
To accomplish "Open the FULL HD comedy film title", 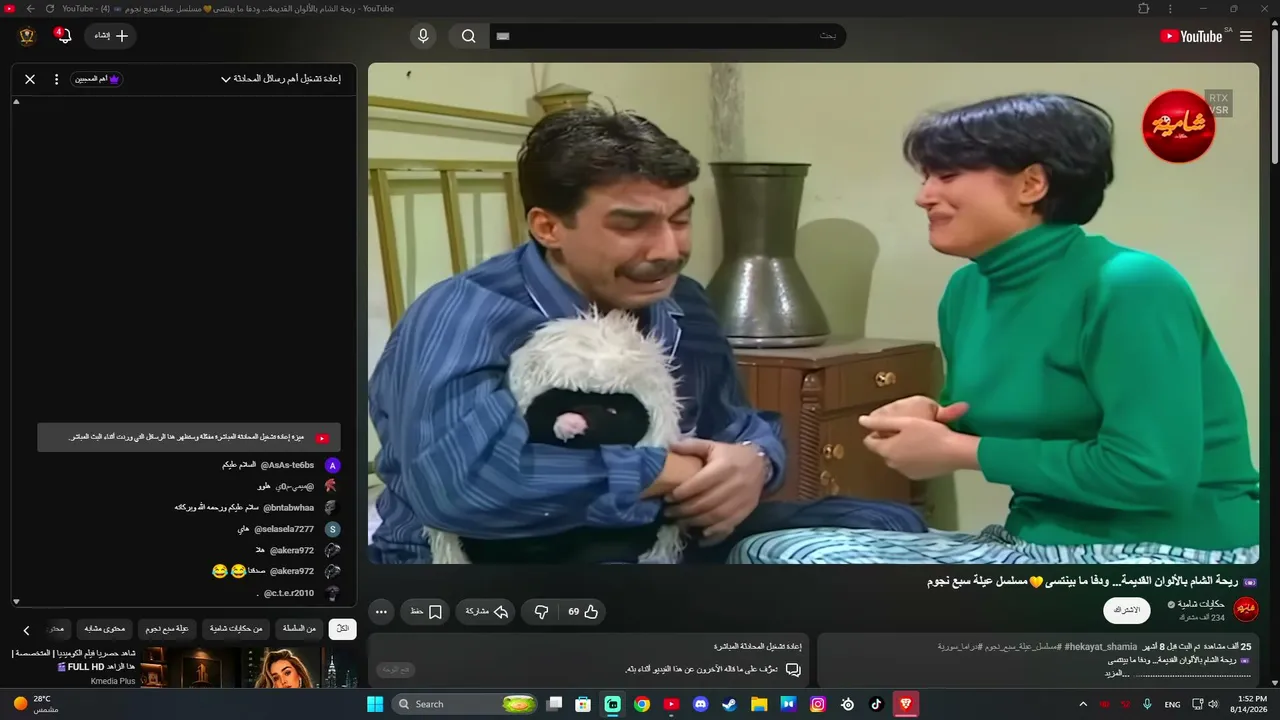I will tap(73, 660).
